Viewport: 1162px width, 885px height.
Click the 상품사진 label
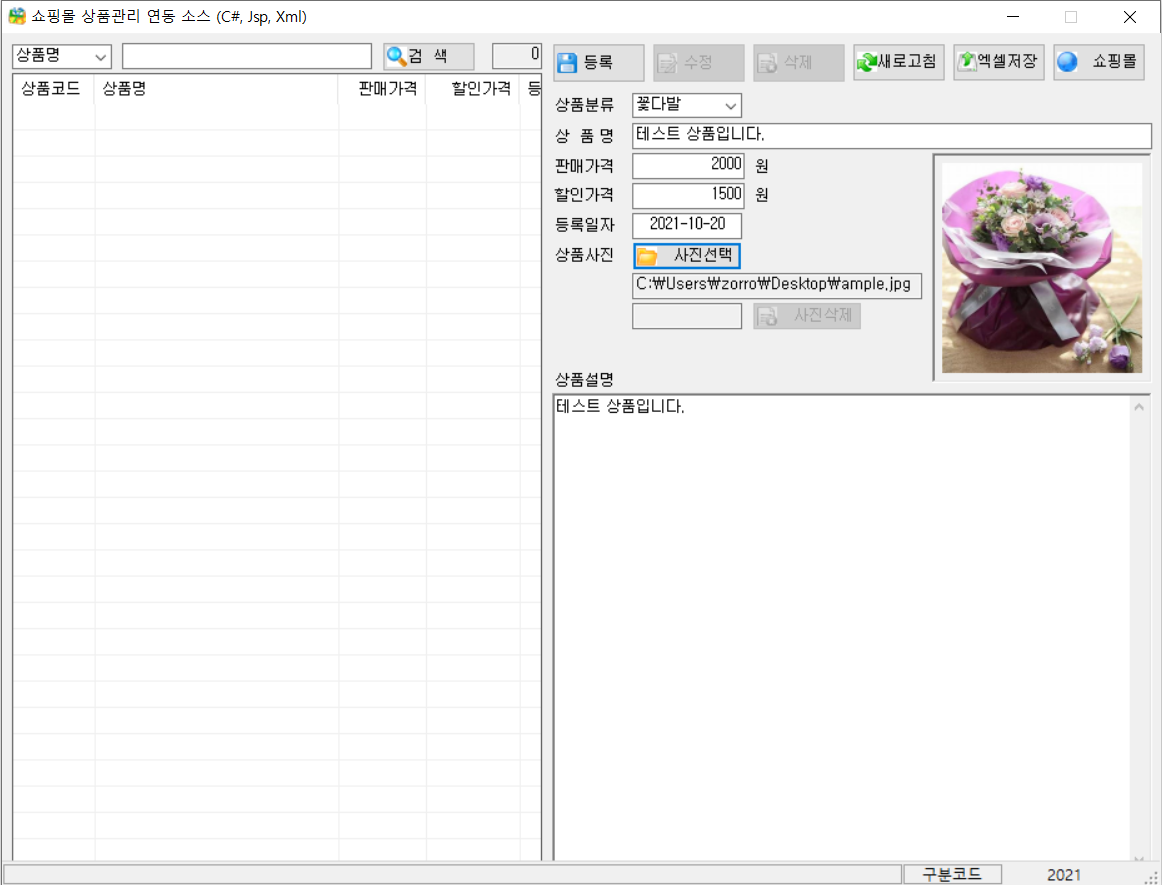(584, 255)
